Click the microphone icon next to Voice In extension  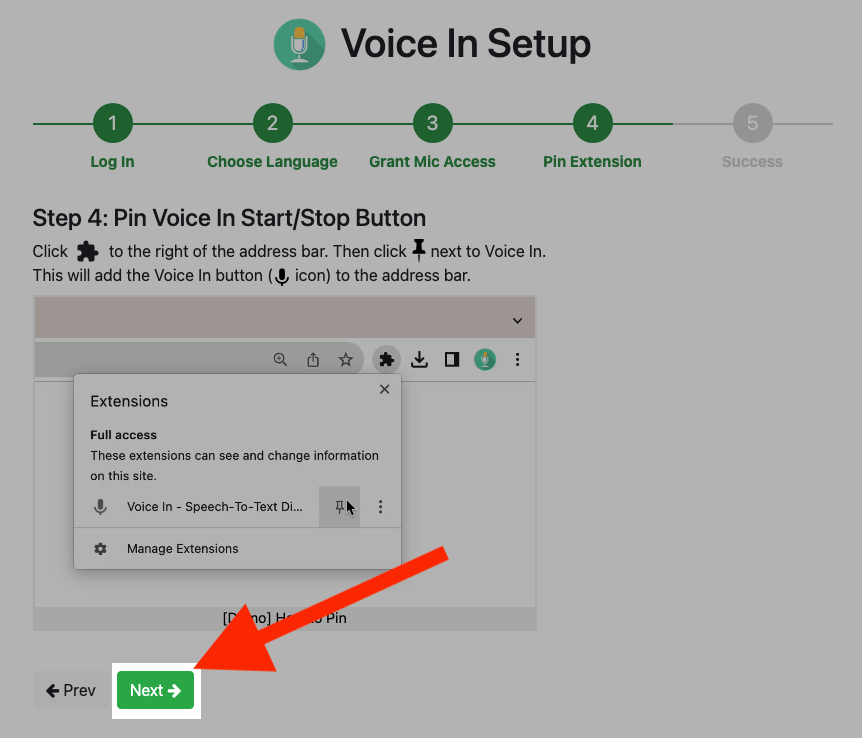point(100,507)
